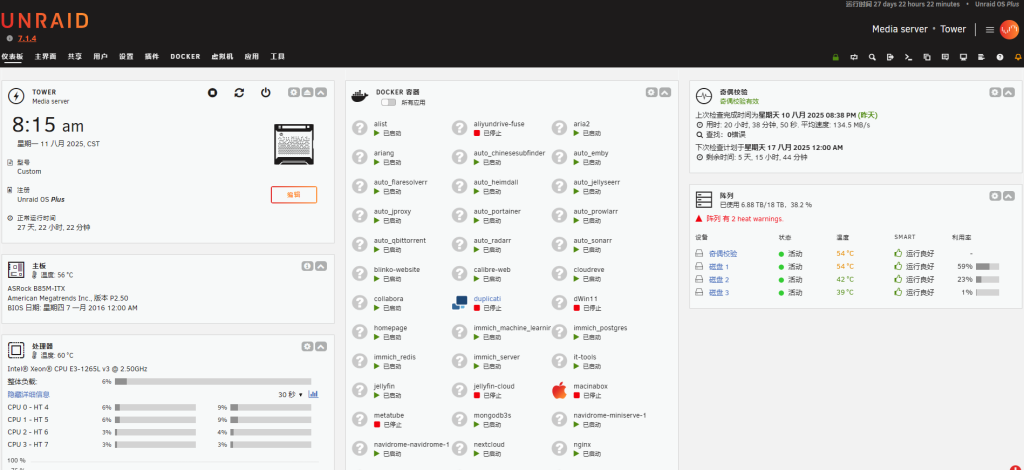Open the 仪表板 tab
The width and height of the screenshot is (1024, 470).
12,57
